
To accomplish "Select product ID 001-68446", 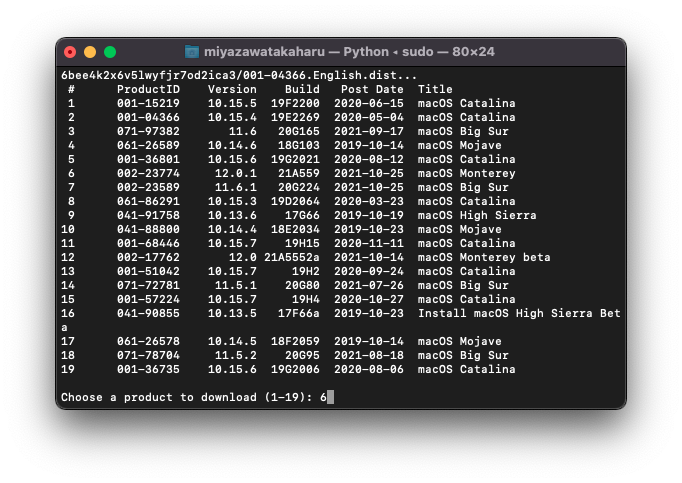I will [148, 243].
